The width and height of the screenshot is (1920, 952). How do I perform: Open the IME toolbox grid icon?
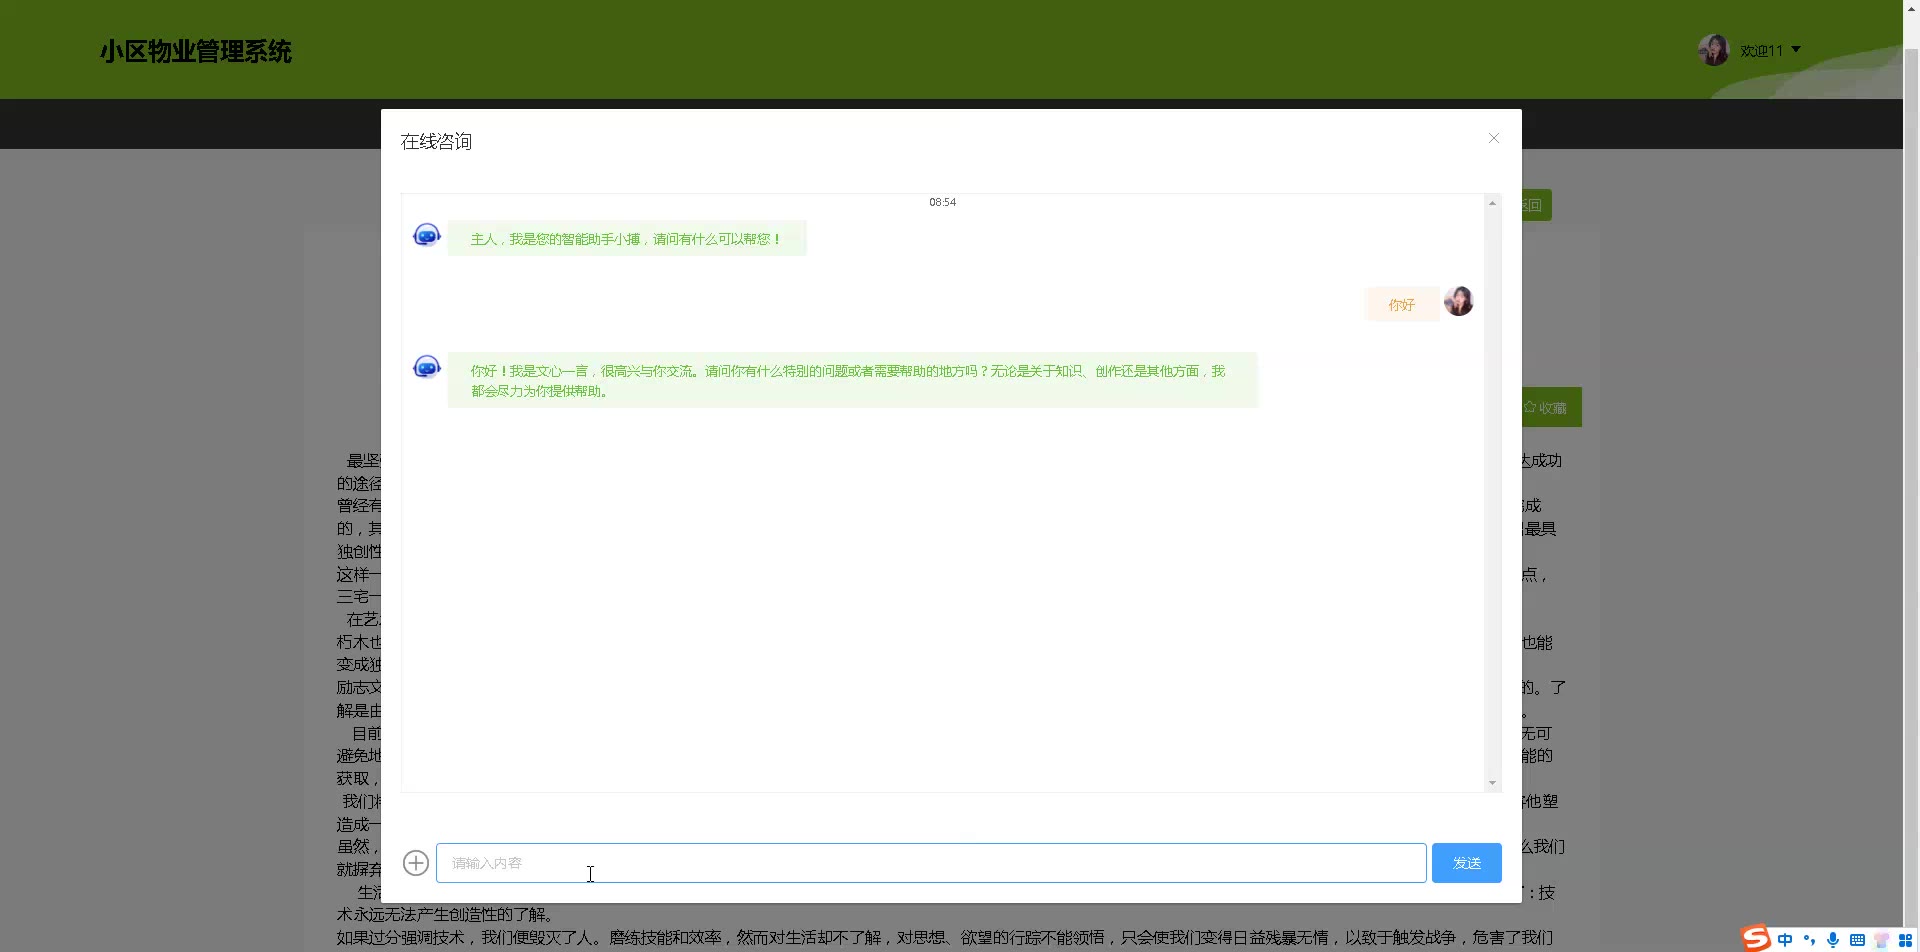click(1905, 940)
